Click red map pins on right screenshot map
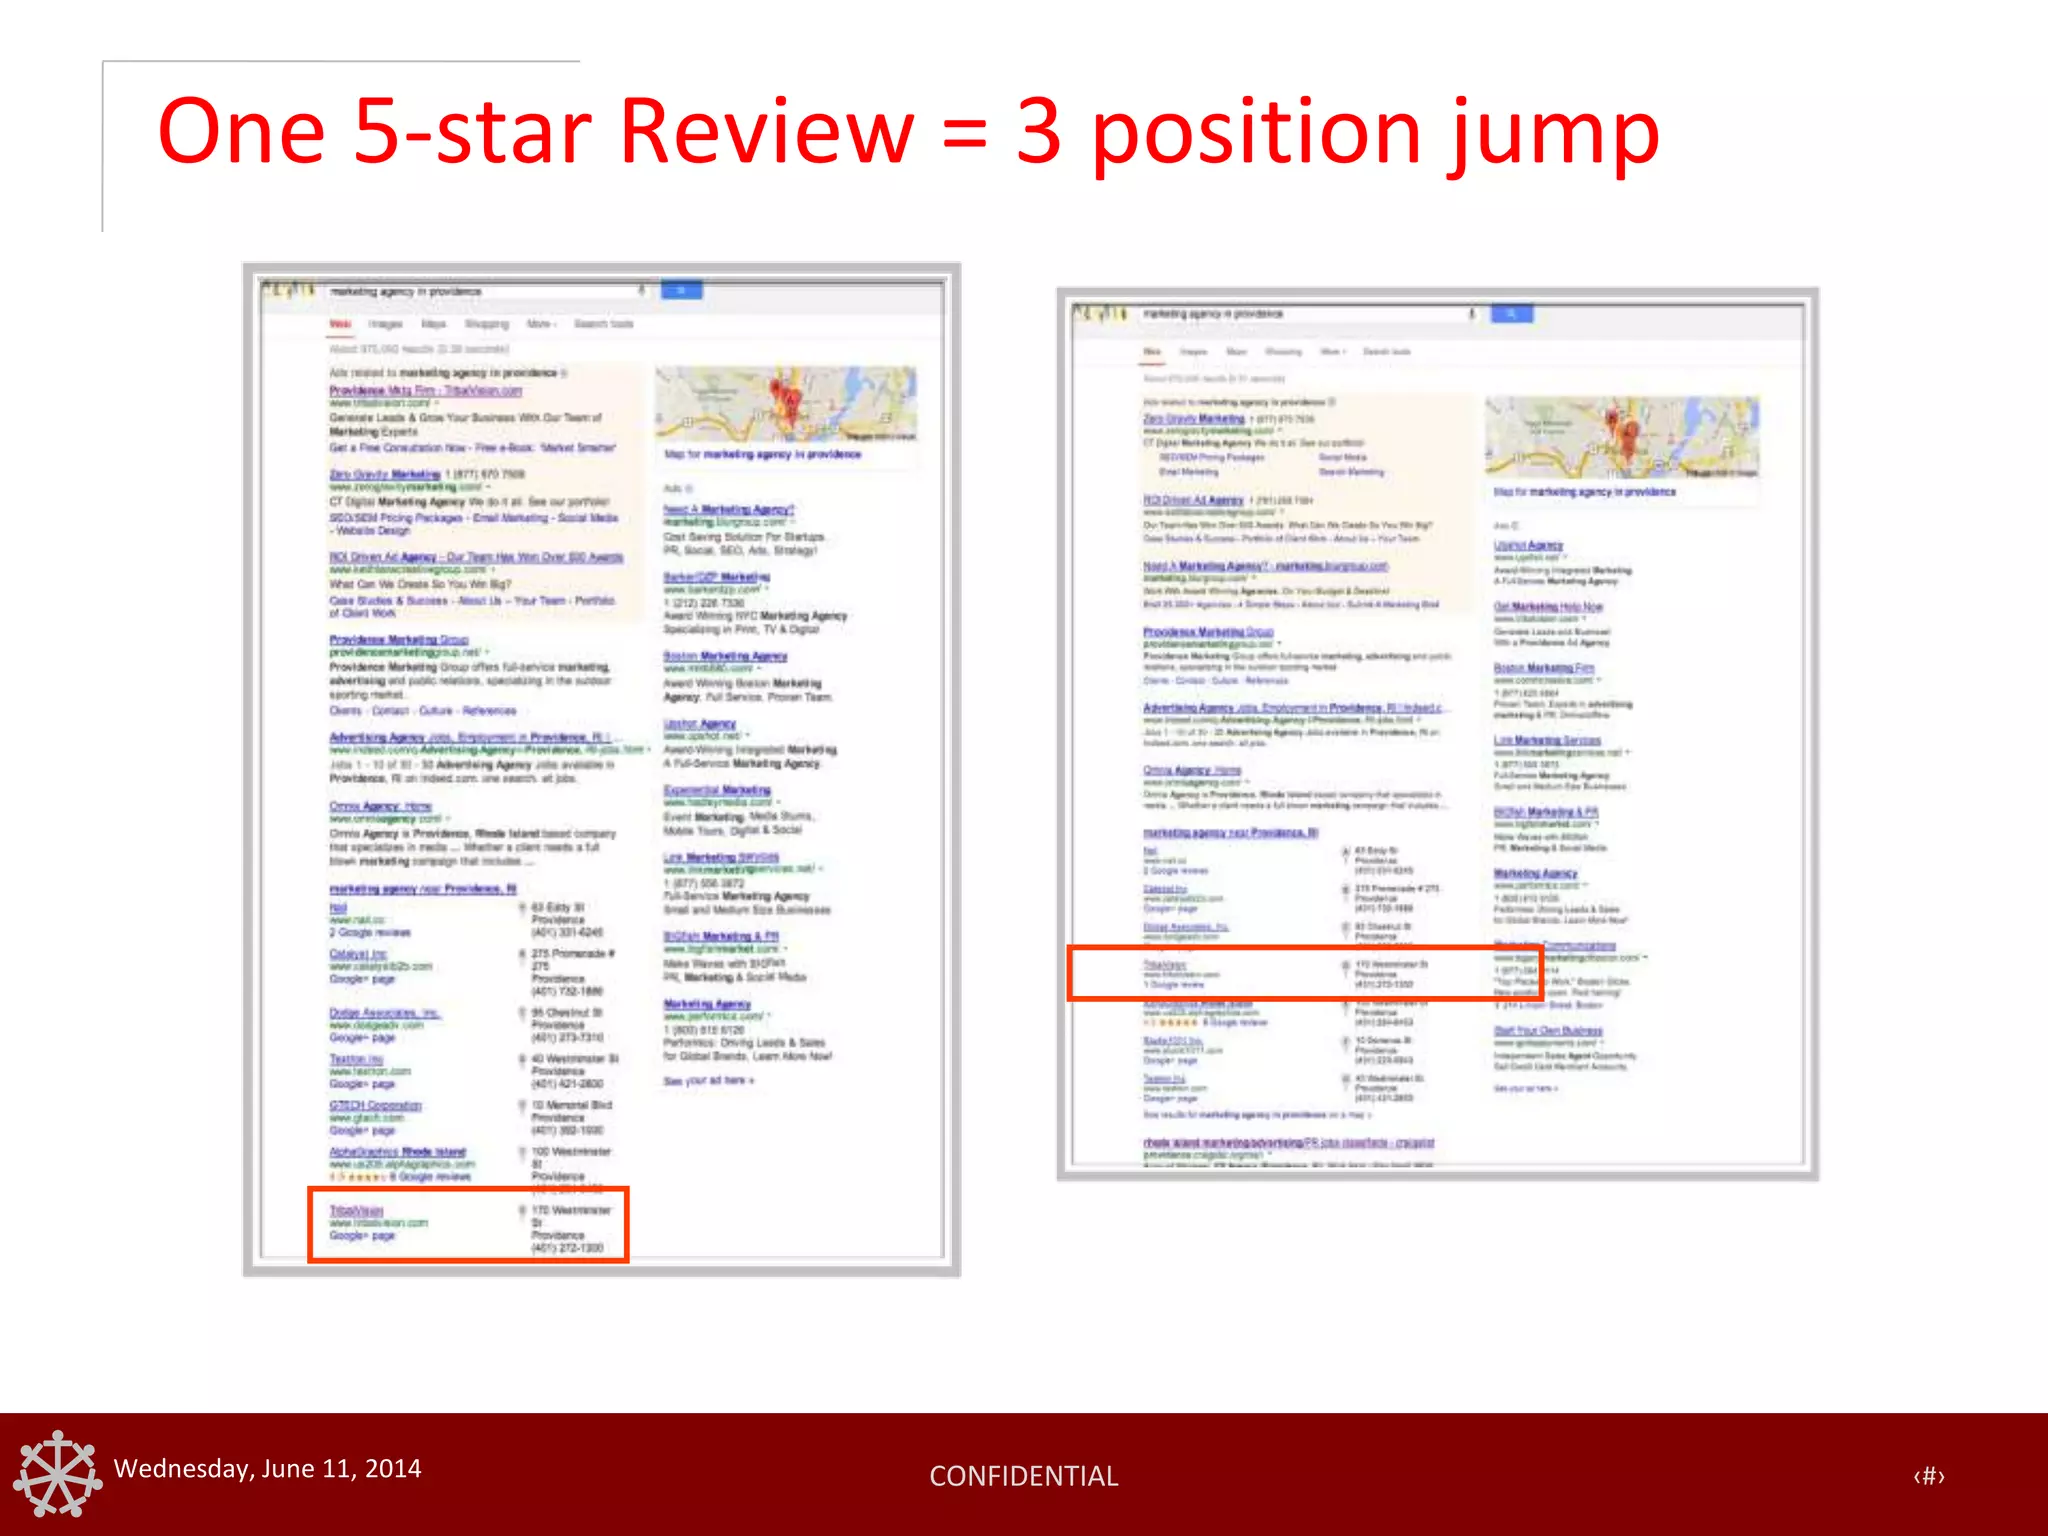Image resolution: width=2048 pixels, height=1536 pixels. click(1621, 432)
